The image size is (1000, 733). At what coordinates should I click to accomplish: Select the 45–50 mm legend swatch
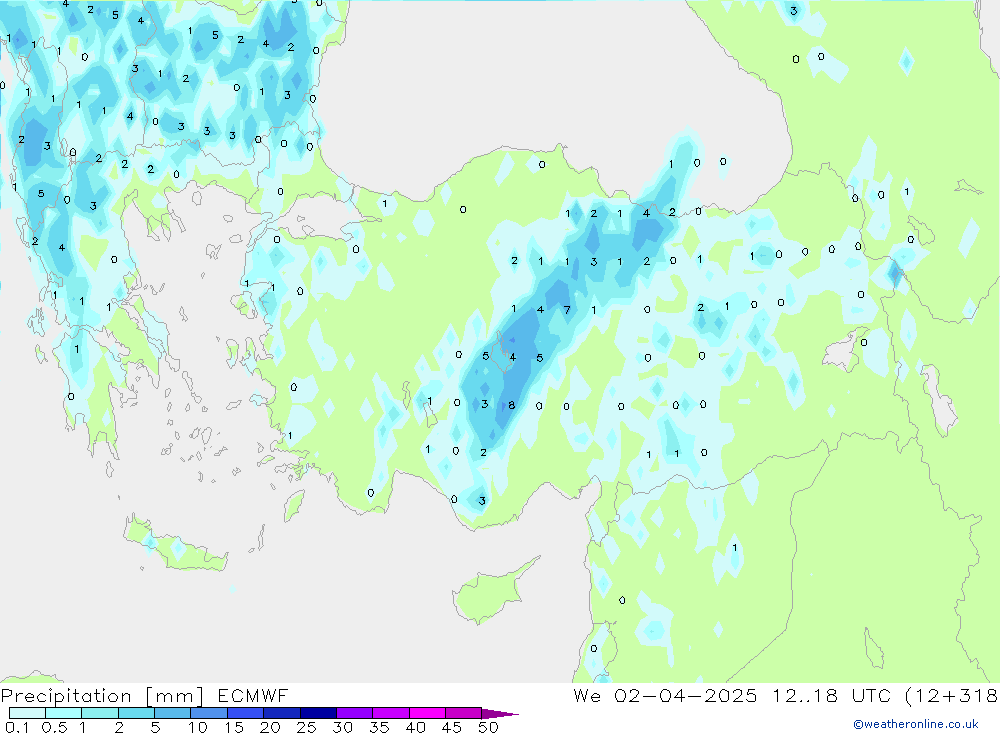[x=464, y=713]
